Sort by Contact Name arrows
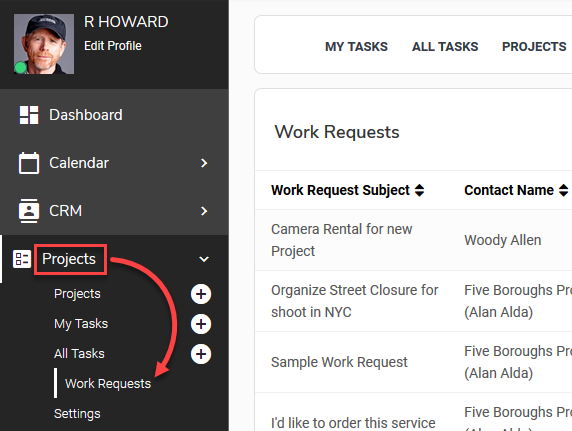This screenshot has height=431, width=572. coord(564,190)
